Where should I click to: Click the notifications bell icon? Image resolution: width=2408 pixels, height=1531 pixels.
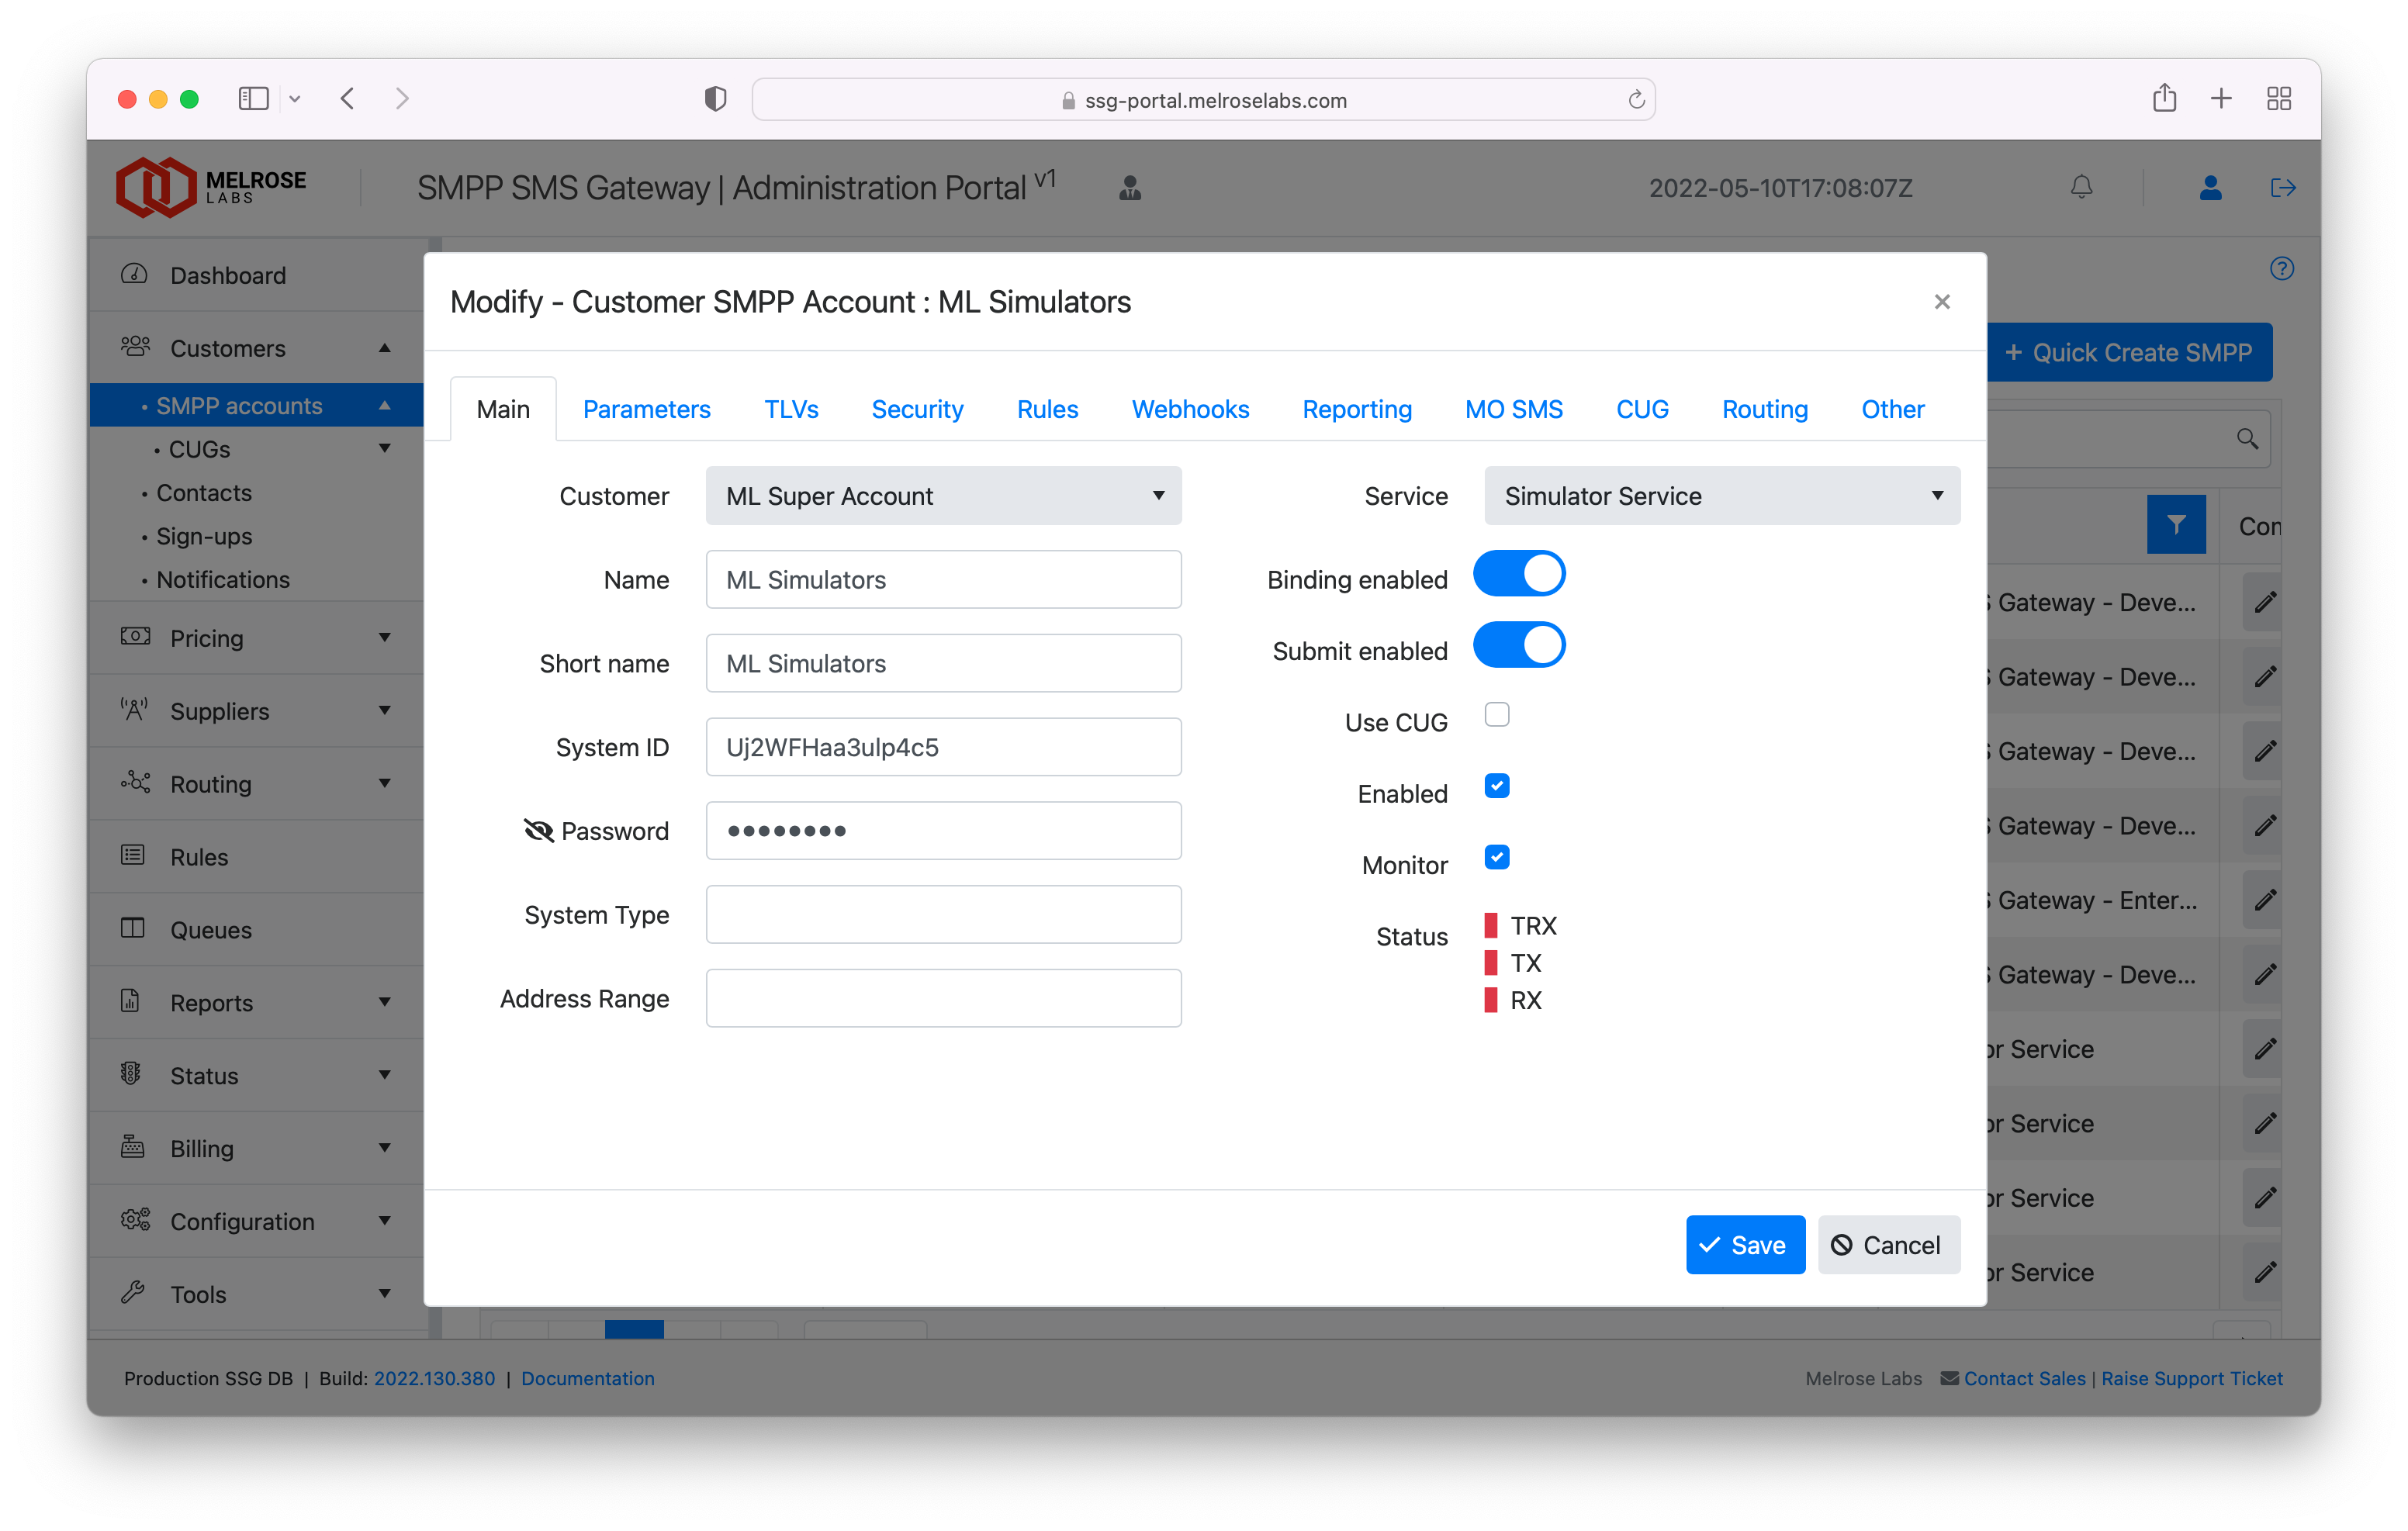(2081, 188)
